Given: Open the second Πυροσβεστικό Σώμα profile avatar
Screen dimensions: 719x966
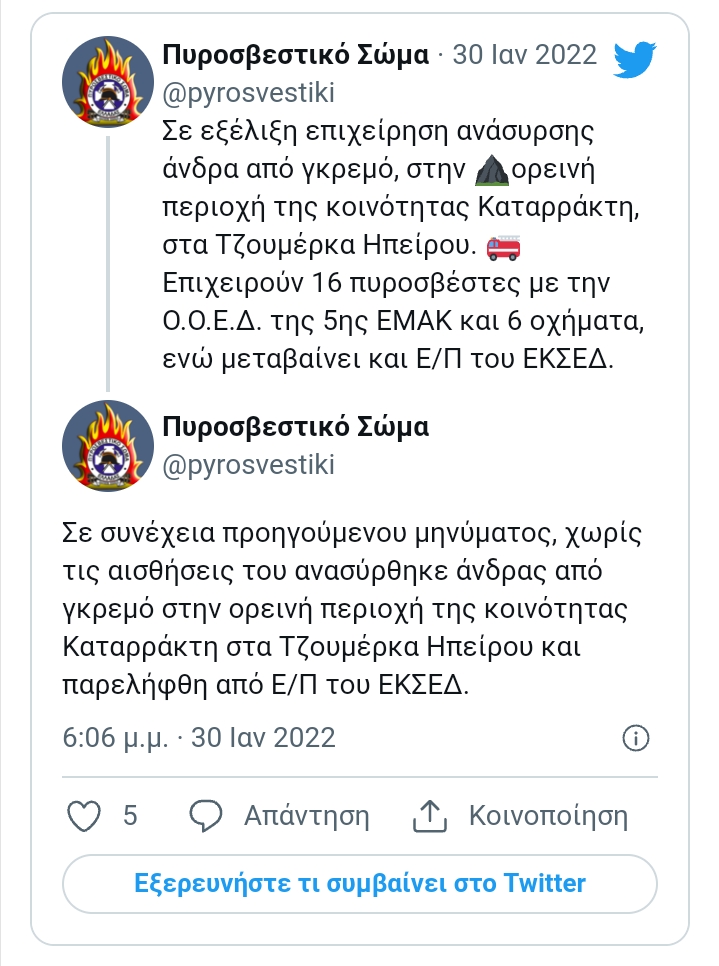Looking at the screenshot, I should click(108, 445).
